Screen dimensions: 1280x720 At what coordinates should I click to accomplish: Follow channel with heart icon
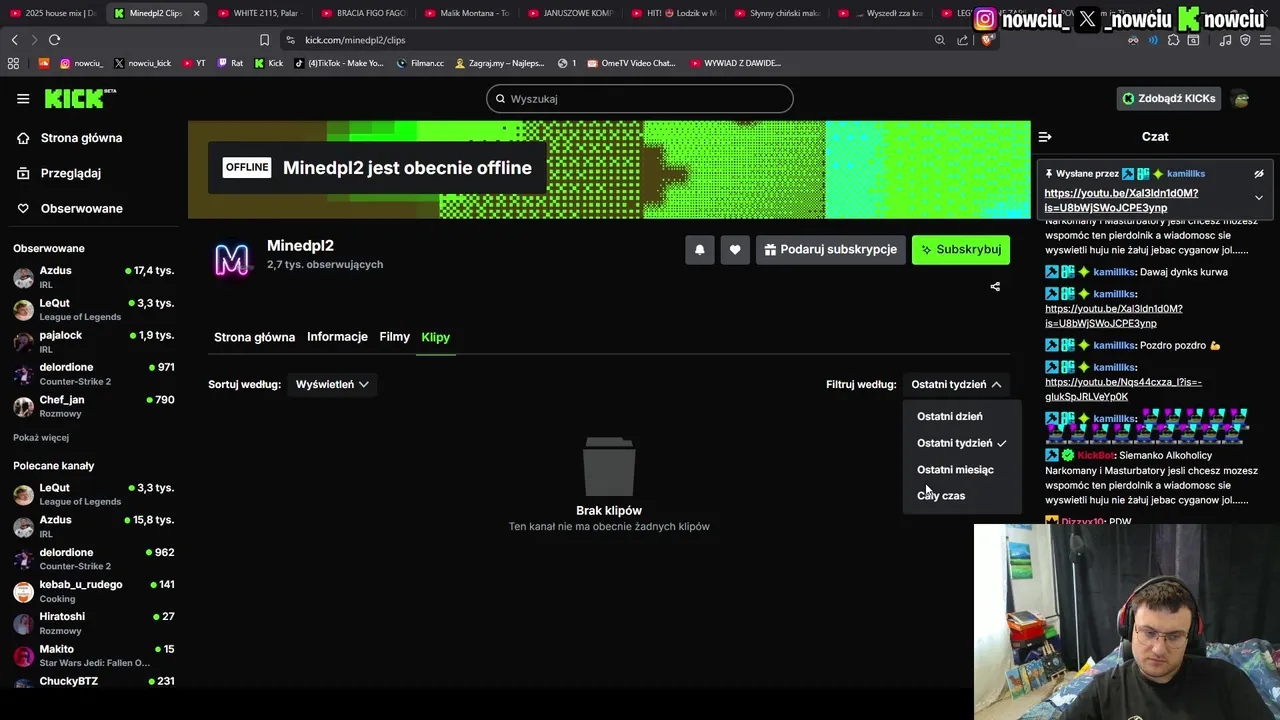point(735,250)
